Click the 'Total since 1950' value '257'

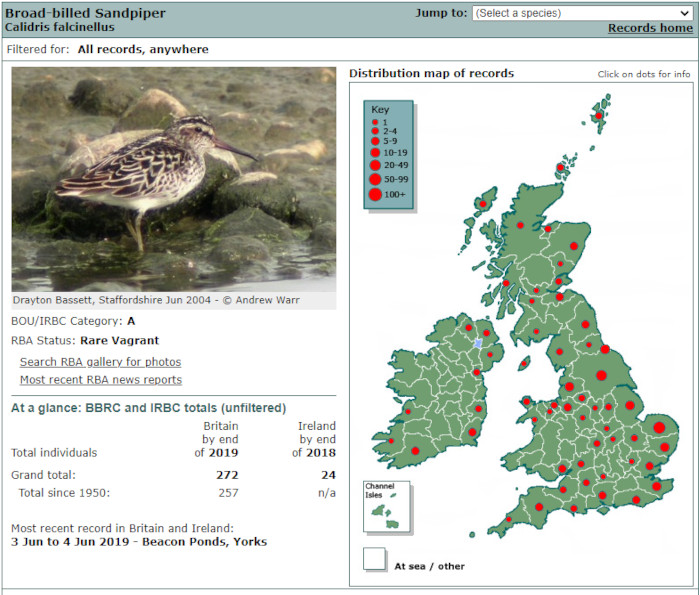coord(228,493)
